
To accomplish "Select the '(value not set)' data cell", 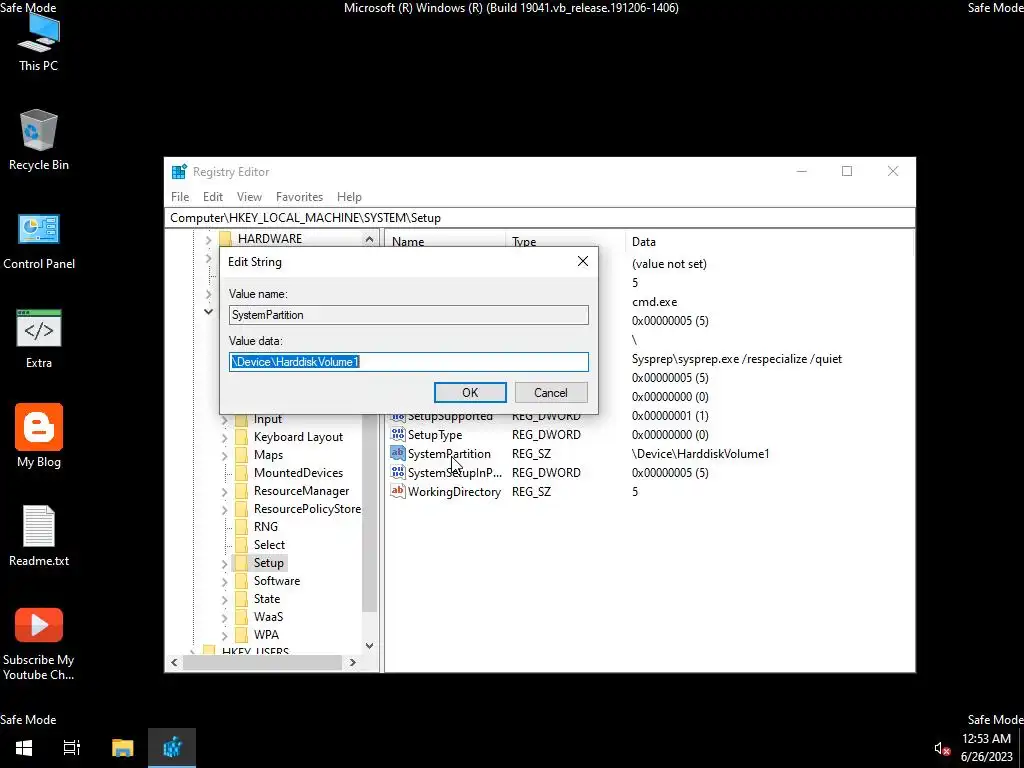I will 669,264.
